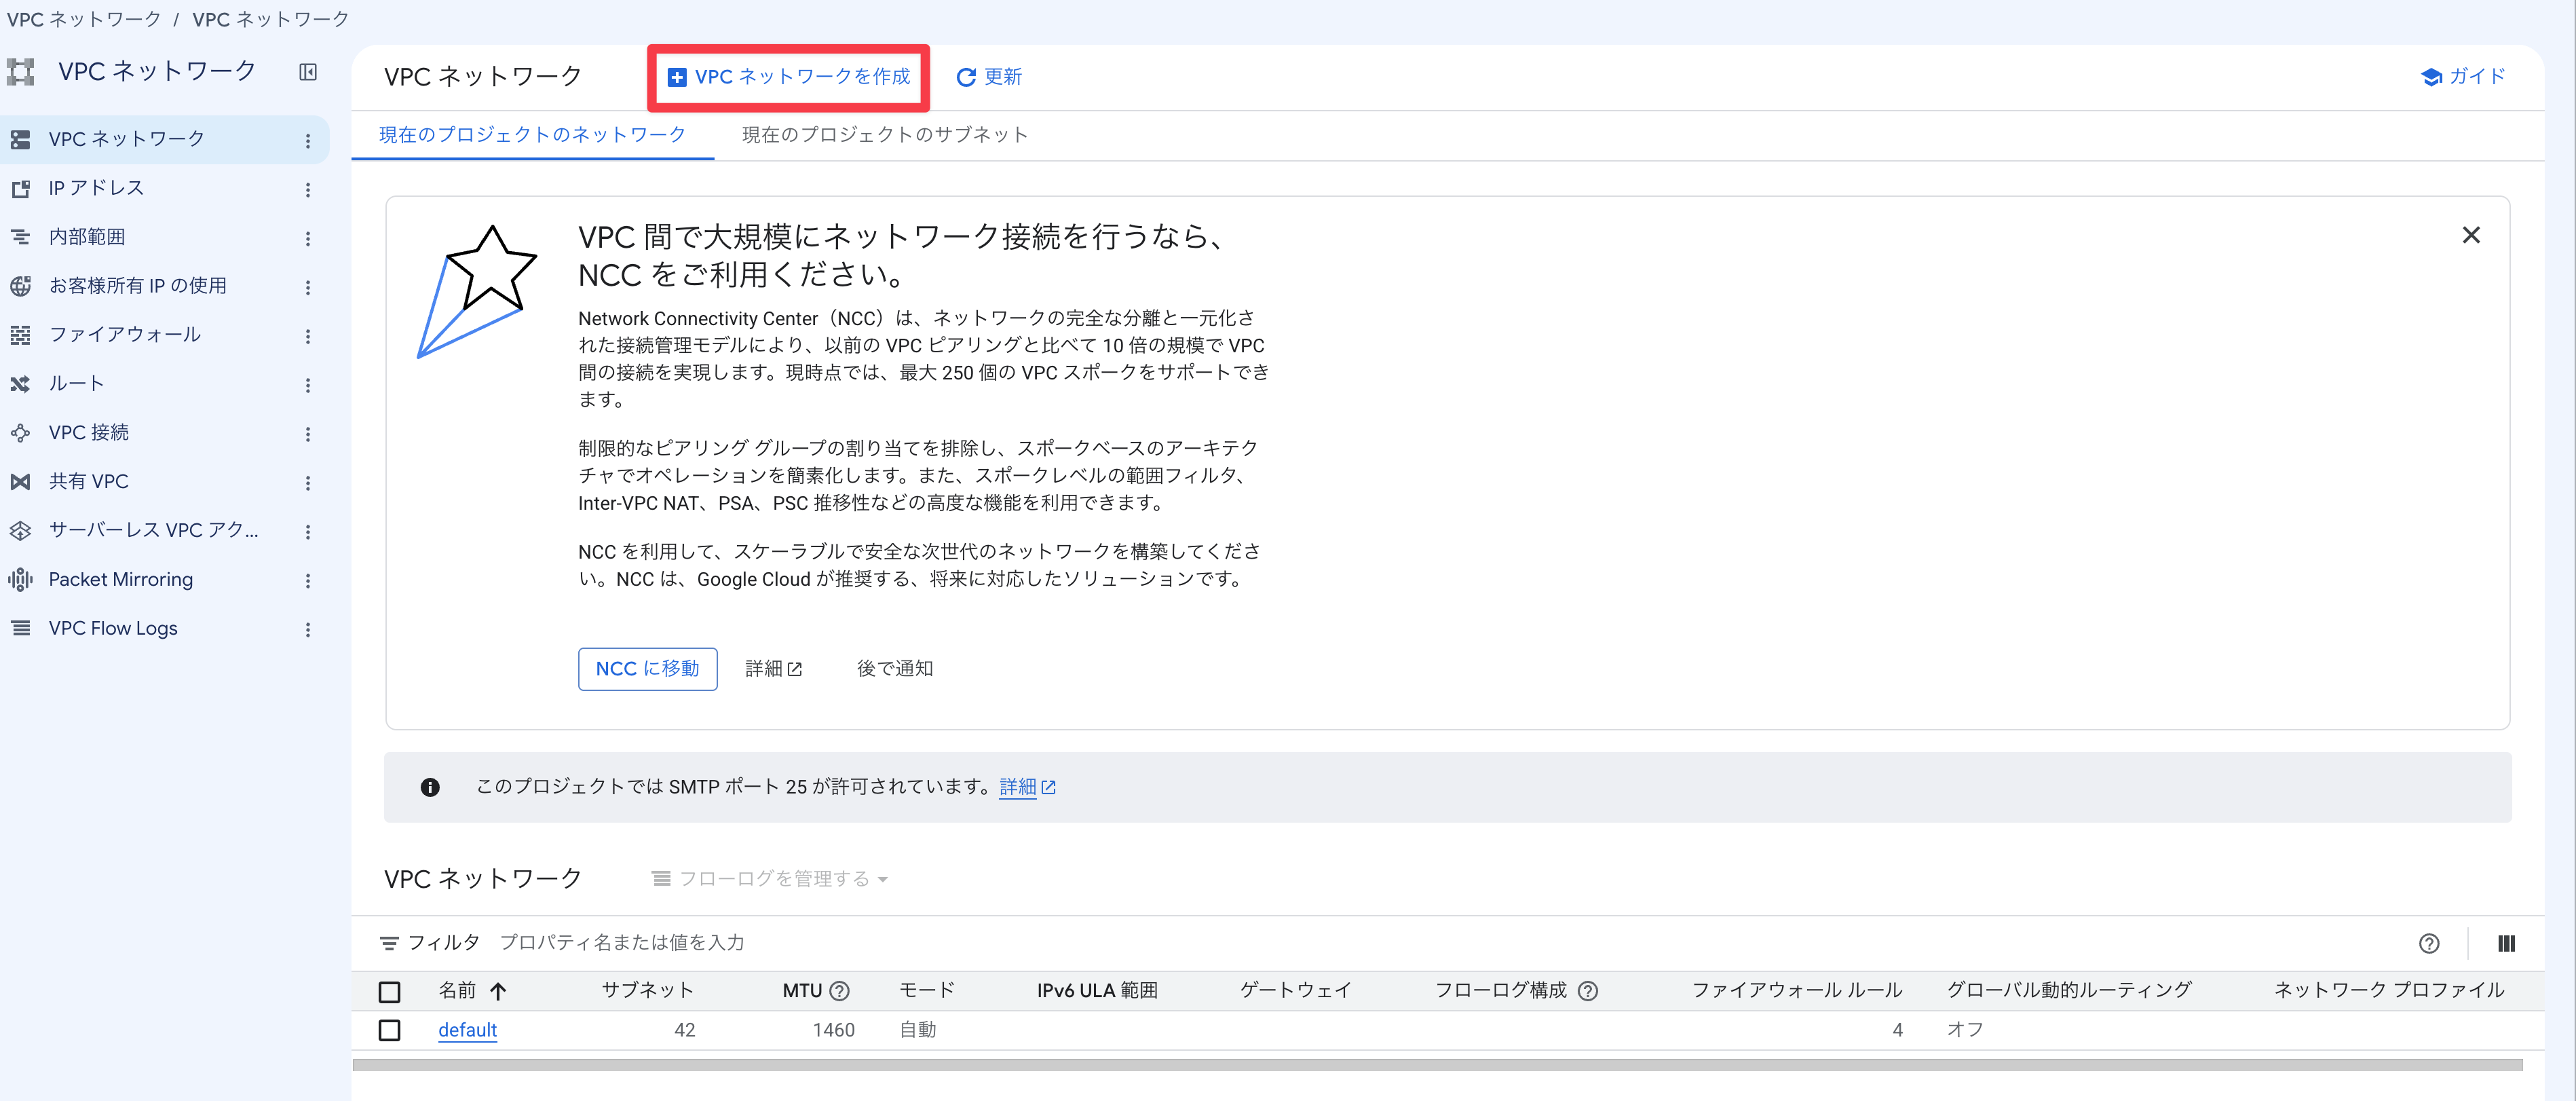Open the more menu for 共有 VPC

(308, 484)
